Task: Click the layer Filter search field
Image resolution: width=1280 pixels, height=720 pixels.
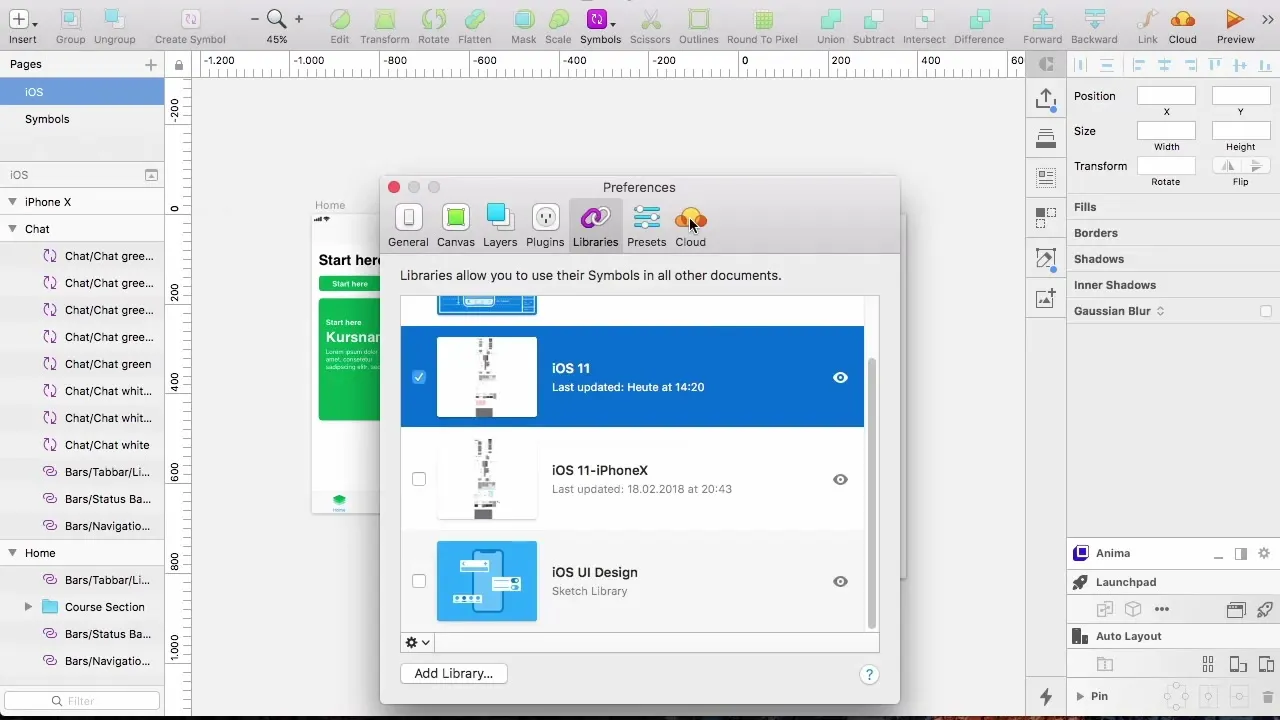Action: pyautogui.click(x=82, y=701)
